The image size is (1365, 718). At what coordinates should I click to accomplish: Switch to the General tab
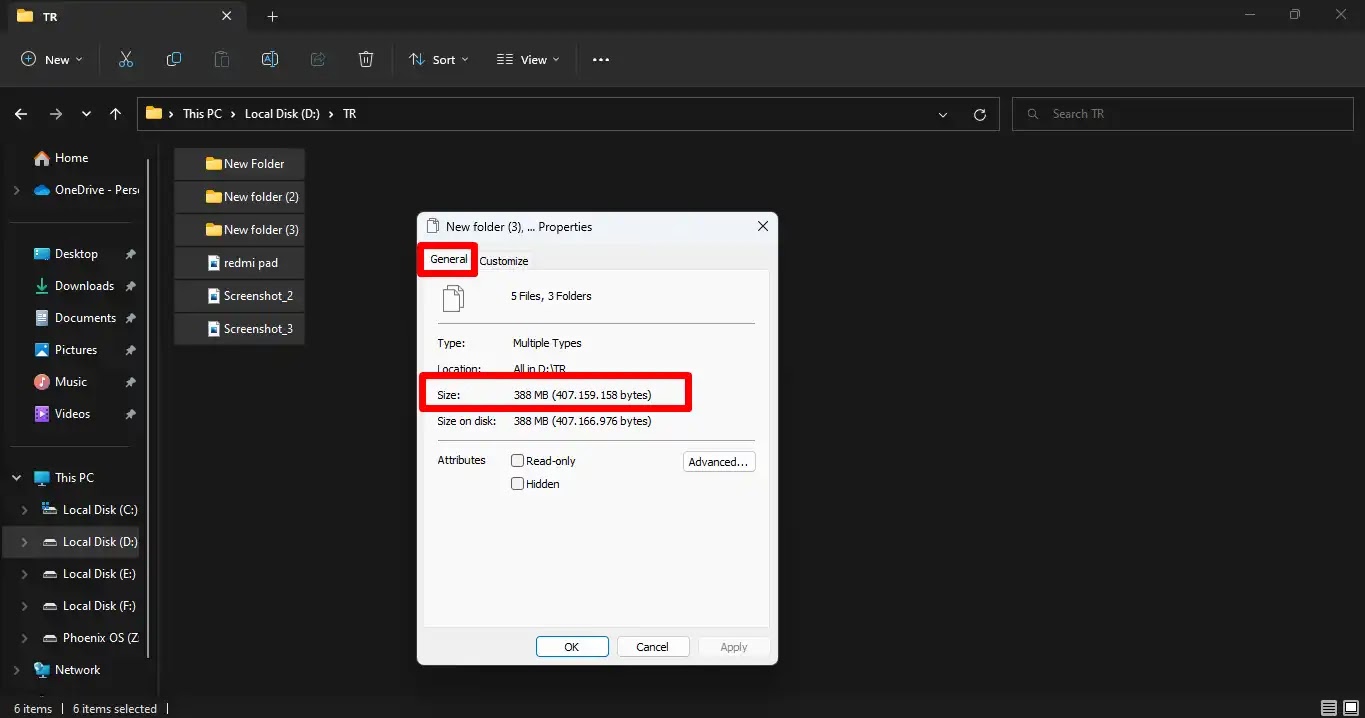pos(448,259)
